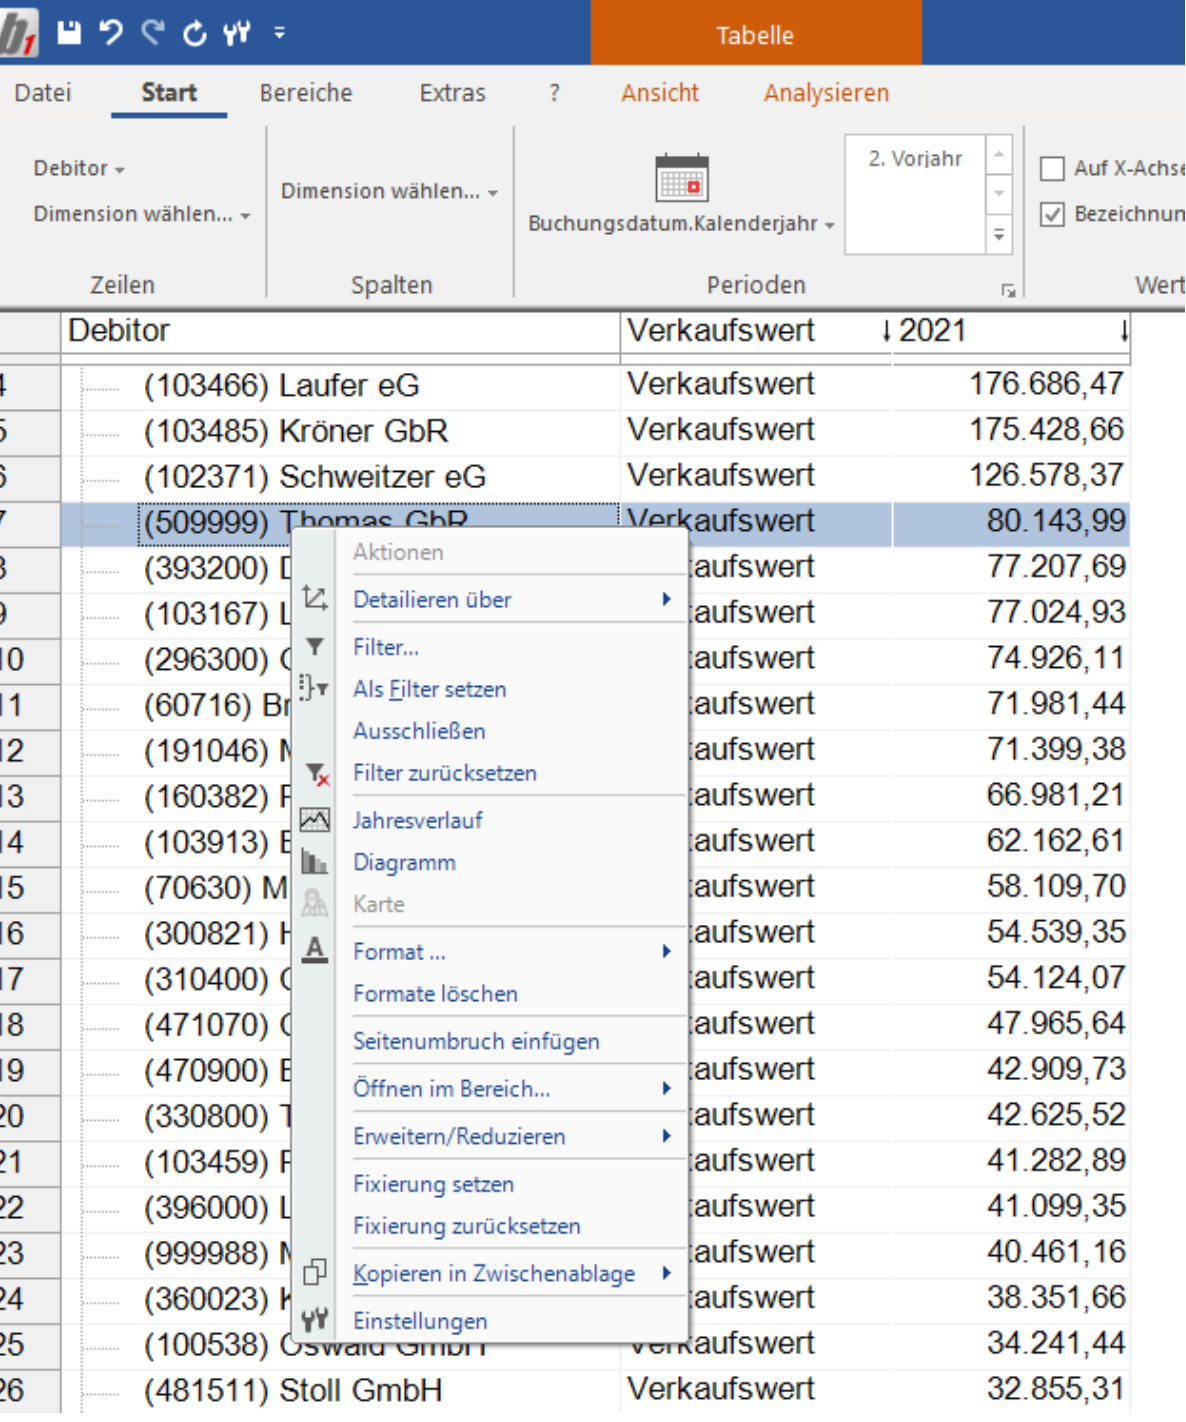This screenshot has height=1422, width=1186.
Task: Open Buchungsdatum.Kalenderjahr dropdown
Action: [681, 224]
